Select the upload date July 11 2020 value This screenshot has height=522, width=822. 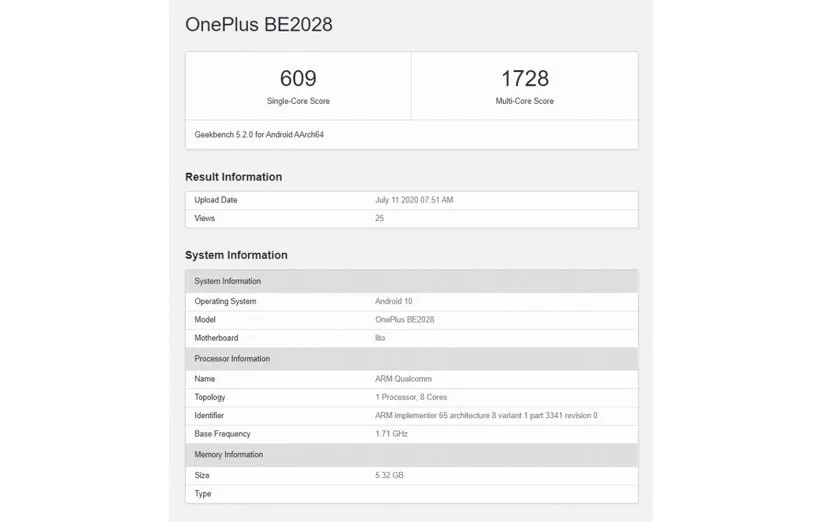[x=414, y=200]
